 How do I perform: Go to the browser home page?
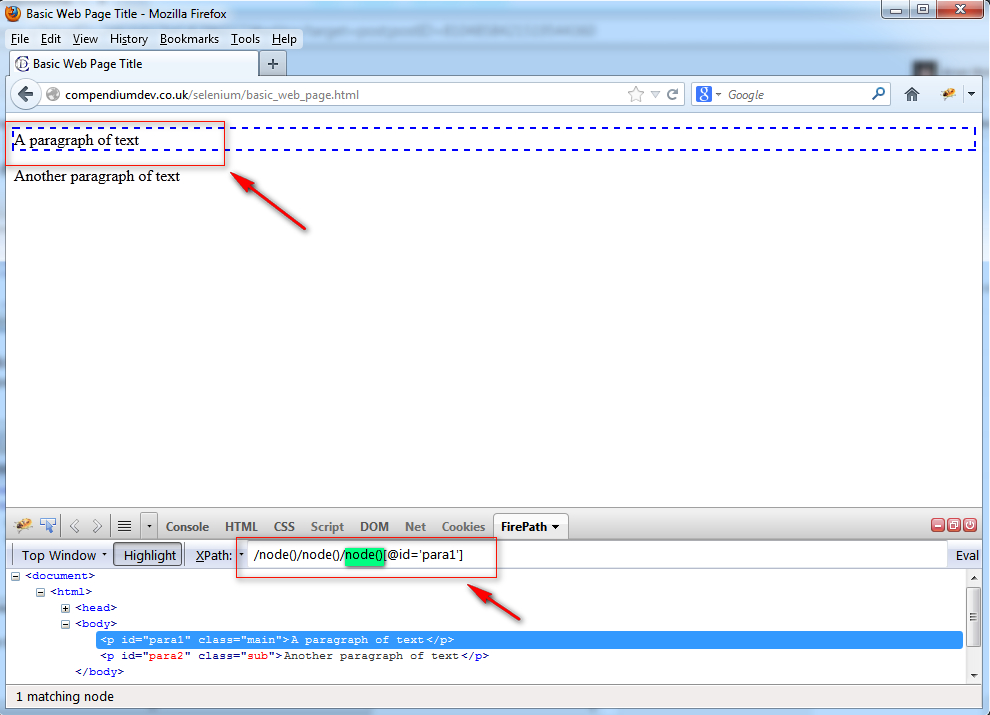911,93
